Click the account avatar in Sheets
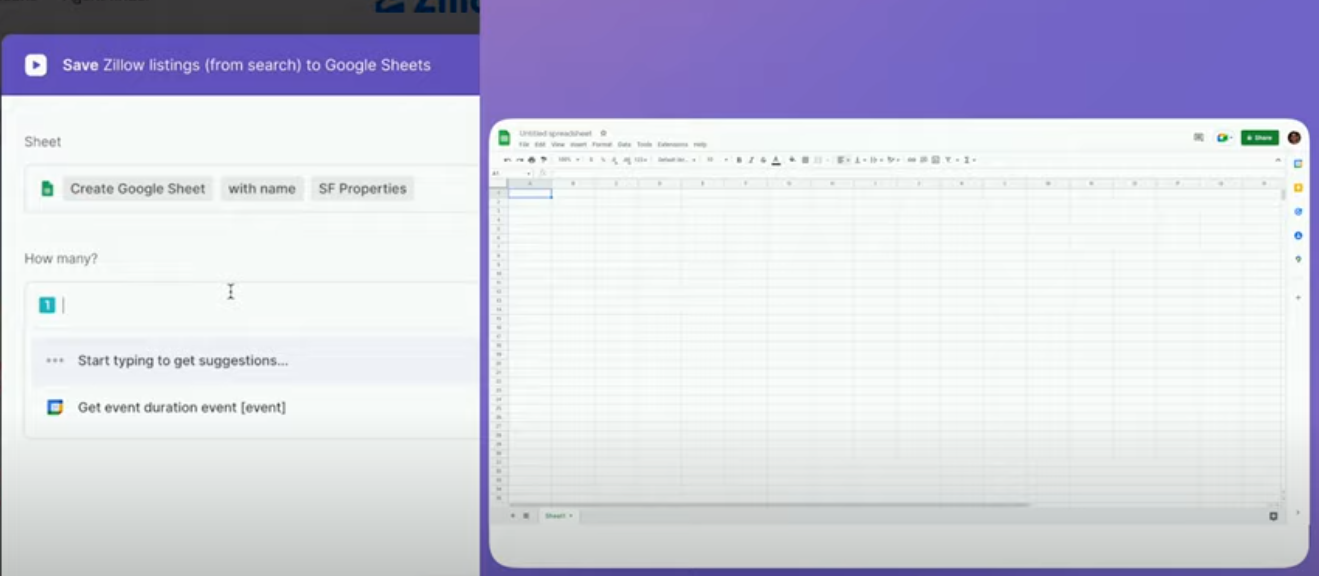Screen dimensions: 1319x576 point(1294,137)
